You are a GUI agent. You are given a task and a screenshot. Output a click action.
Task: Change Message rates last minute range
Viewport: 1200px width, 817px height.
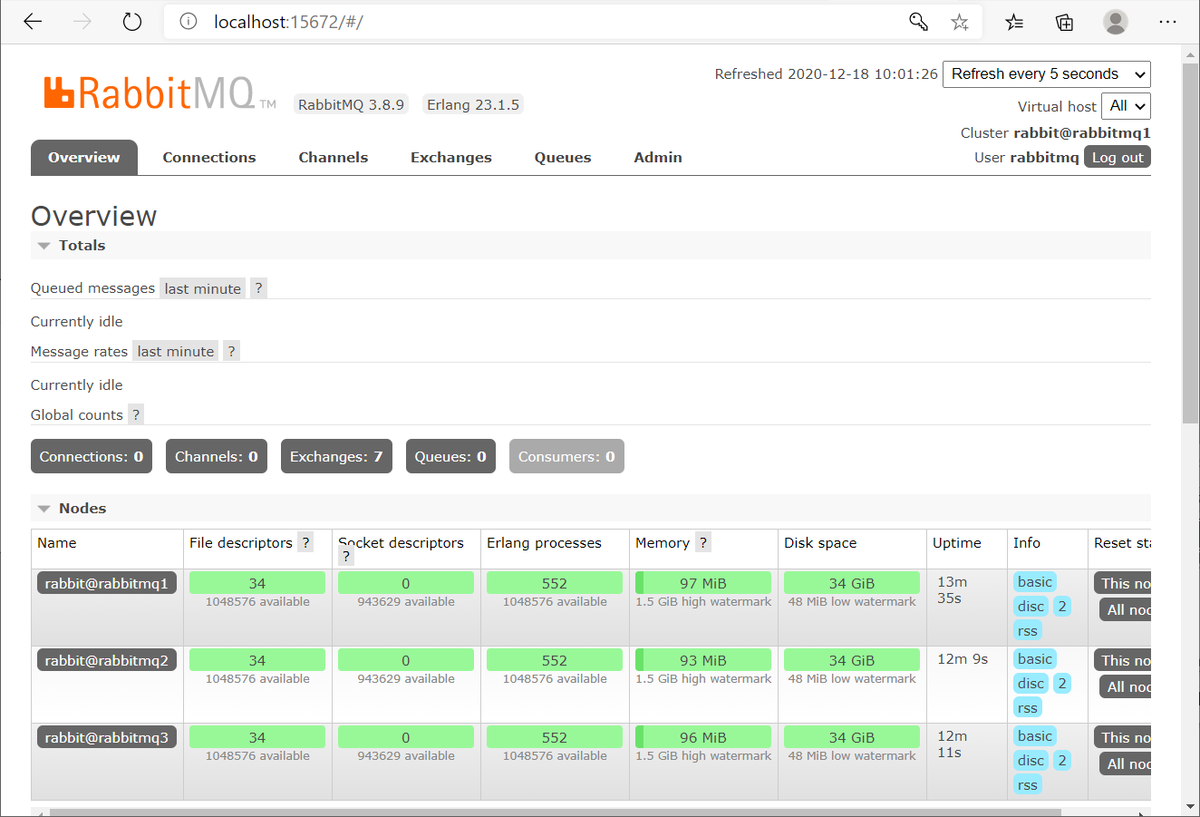176,351
